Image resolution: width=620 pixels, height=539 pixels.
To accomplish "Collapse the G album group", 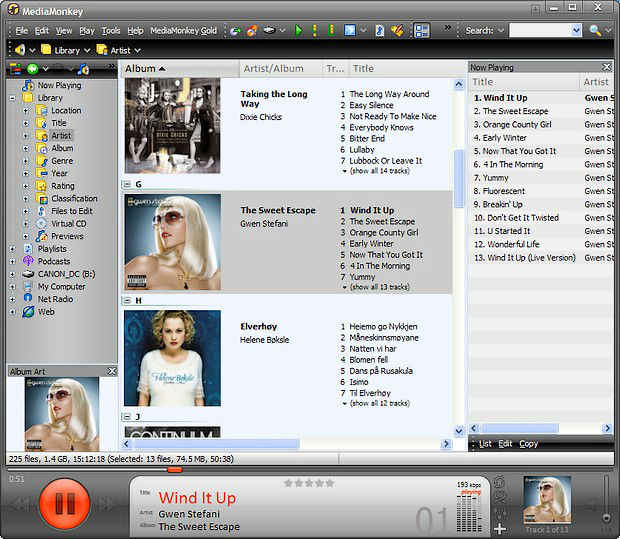I will [127, 184].
